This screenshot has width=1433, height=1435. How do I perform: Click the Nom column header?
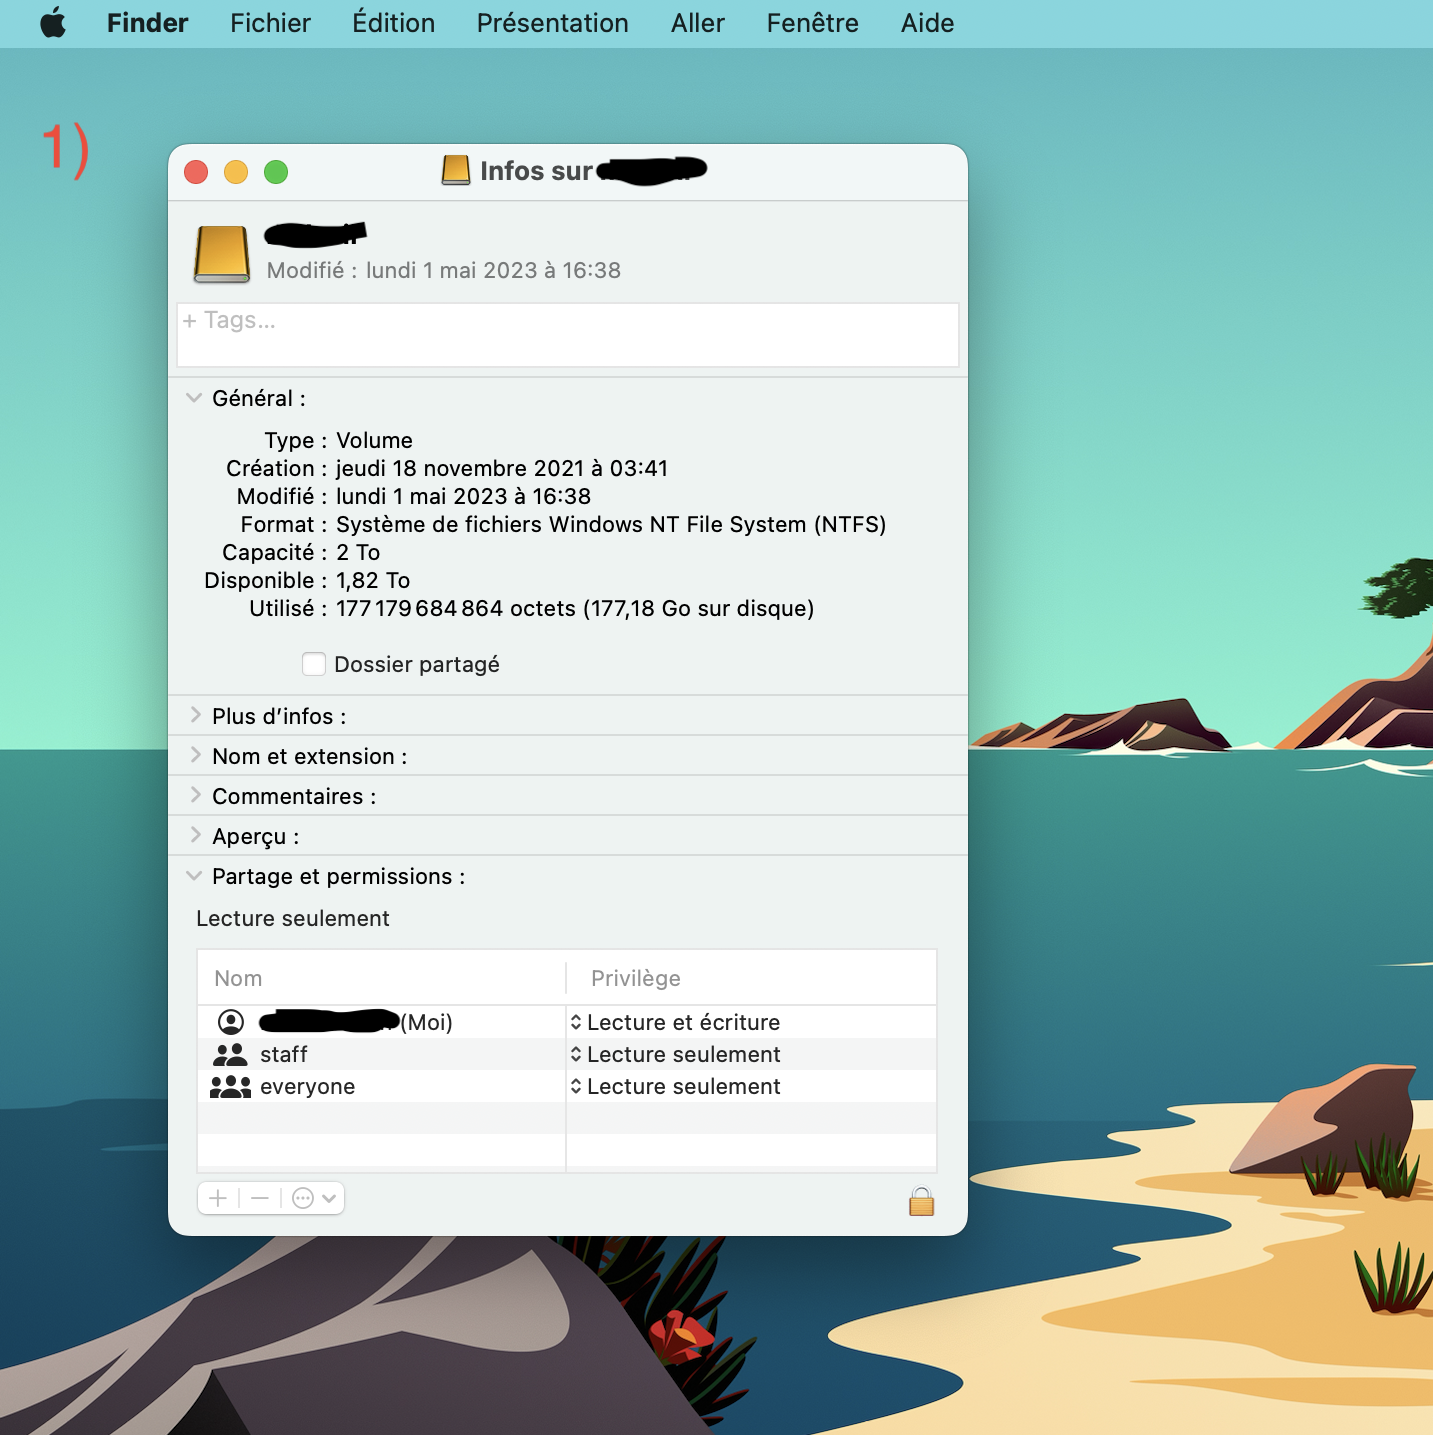coord(238,978)
